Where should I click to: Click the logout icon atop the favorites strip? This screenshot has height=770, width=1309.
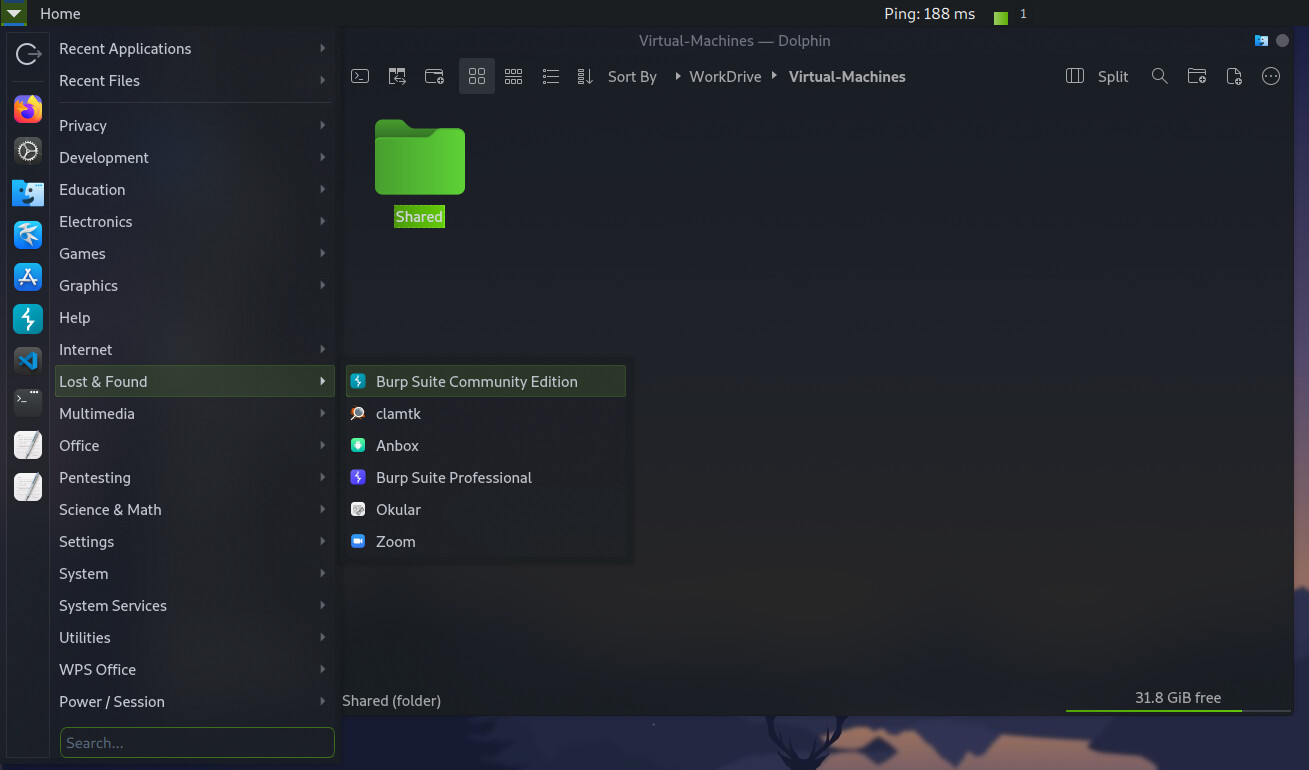pyautogui.click(x=28, y=54)
